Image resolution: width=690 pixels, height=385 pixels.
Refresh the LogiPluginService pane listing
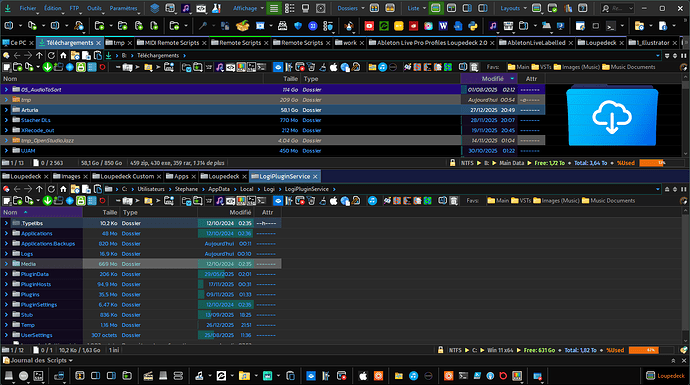click(51, 189)
